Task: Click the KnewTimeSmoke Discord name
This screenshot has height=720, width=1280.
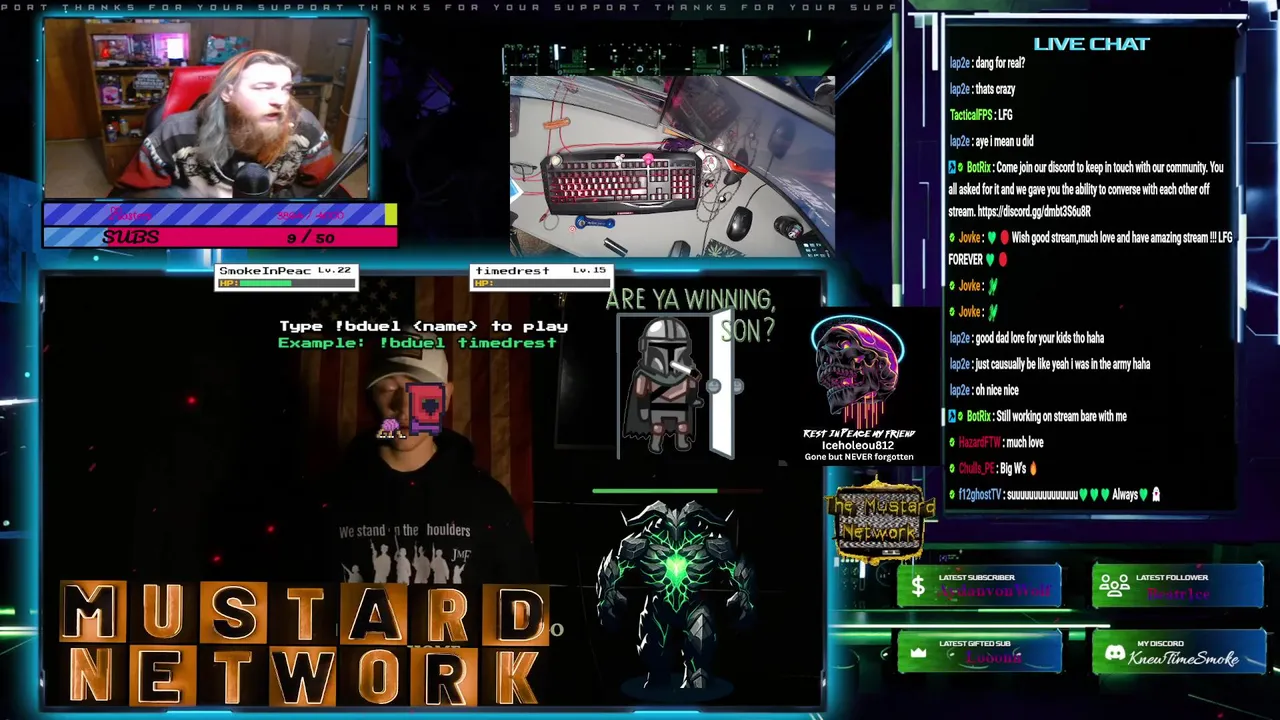Action: click(1183, 657)
